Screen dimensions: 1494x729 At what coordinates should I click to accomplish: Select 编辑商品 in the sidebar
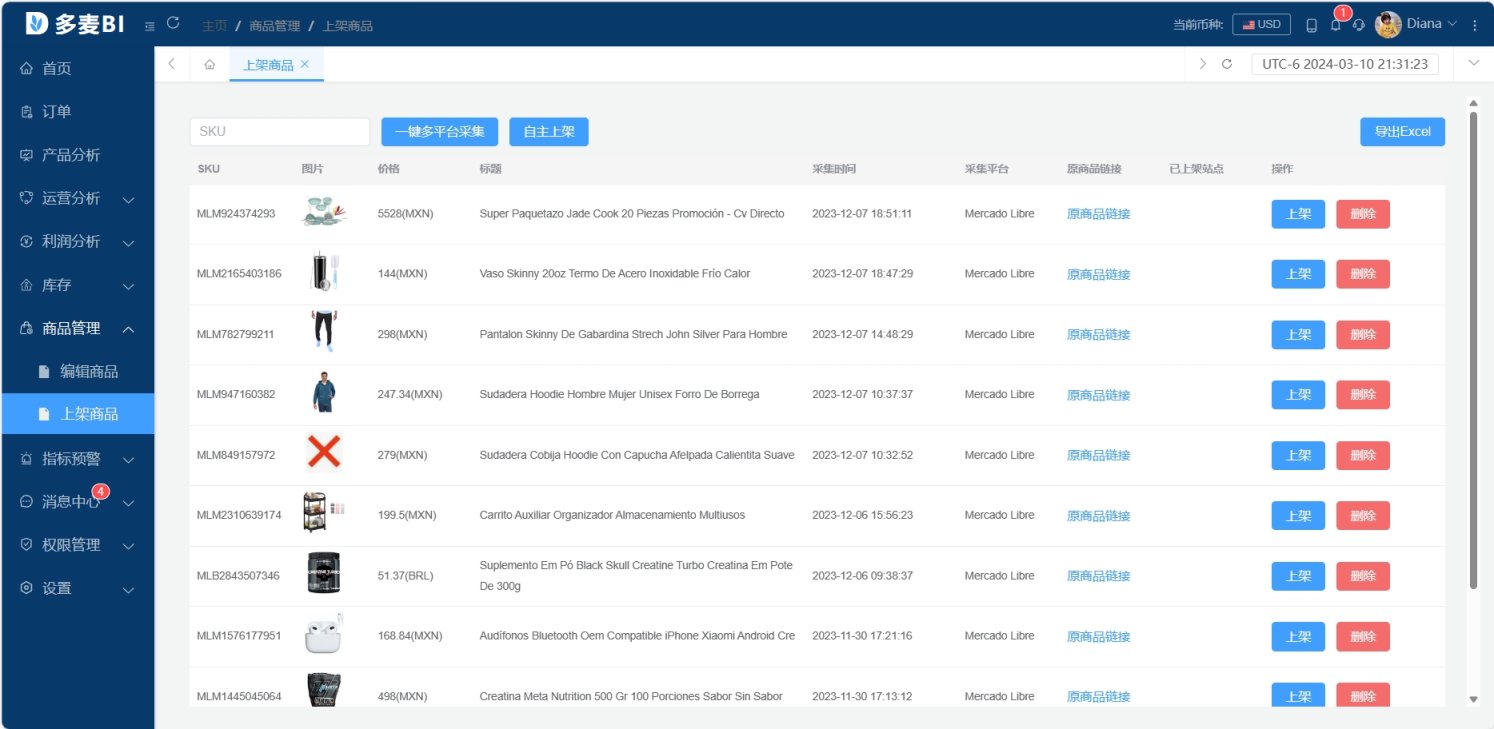tap(88, 371)
